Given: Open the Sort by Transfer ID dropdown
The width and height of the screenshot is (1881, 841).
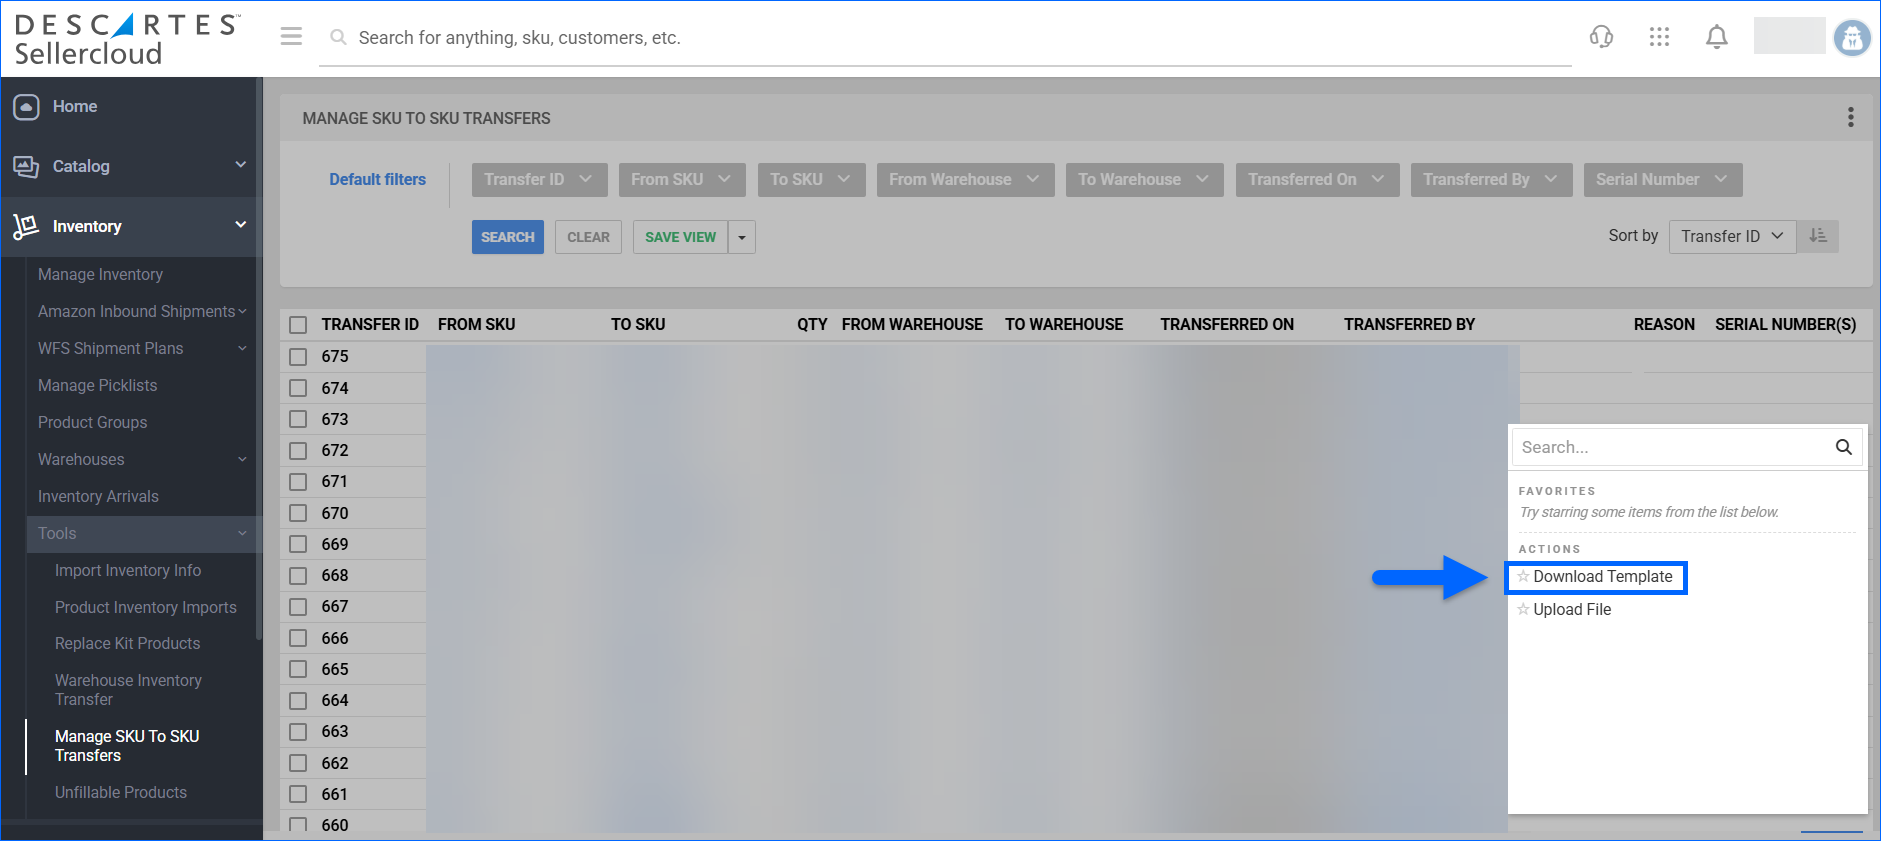Looking at the screenshot, I should pyautogui.click(x=1731, y=236).
